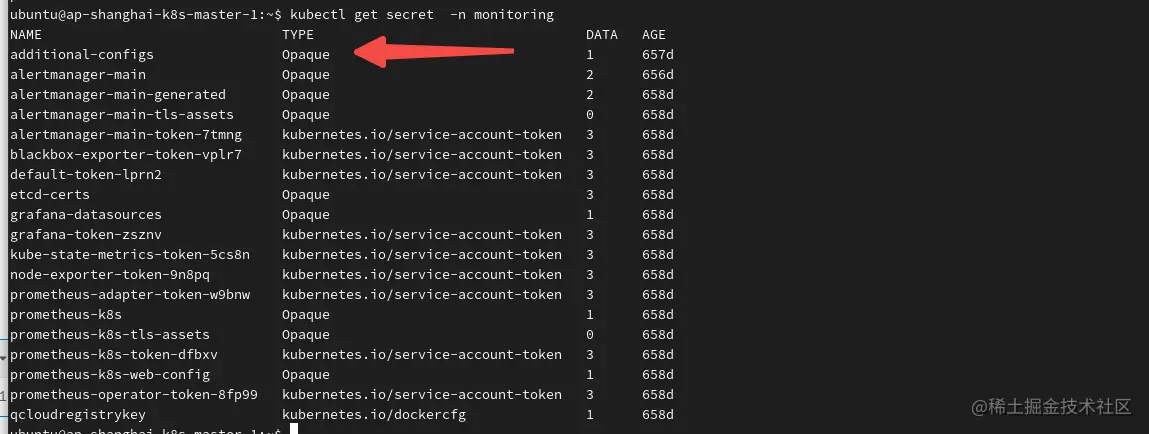Viewport: 1149px width, 434px height.
Task: Click the Opaque type of additional-configs
Action: click(x=306, y=55)
